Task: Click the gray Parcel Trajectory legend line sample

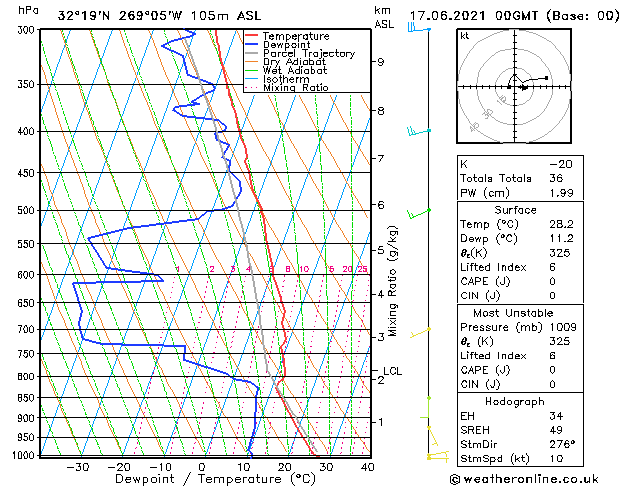Action: pyautogui.click(x=252, y=53)
